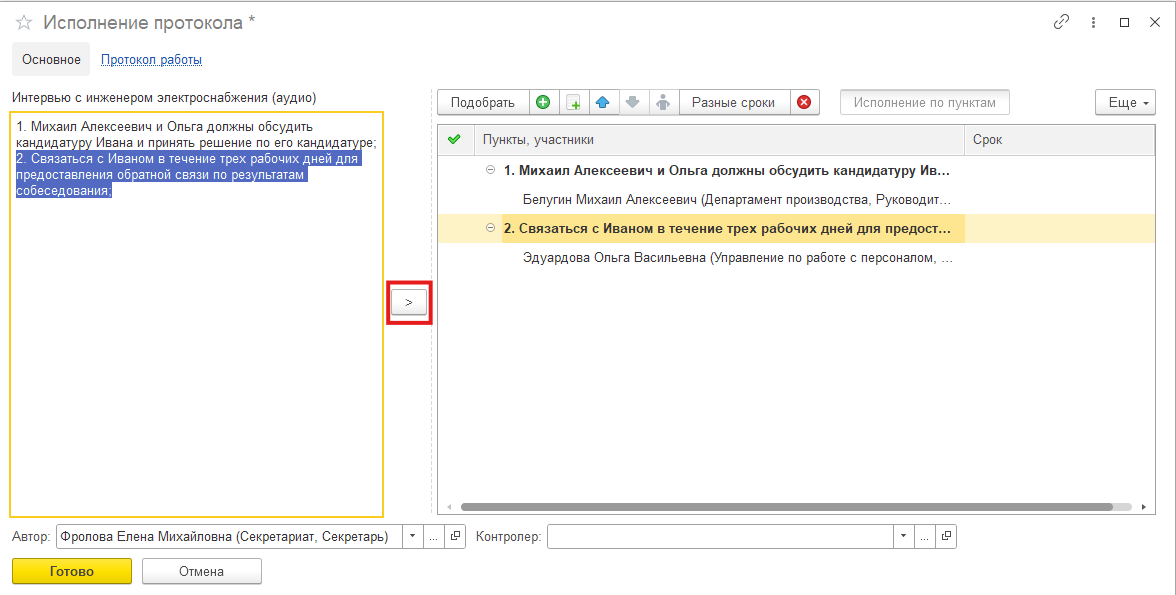Screen dimensions: 1176x595
Task: Click the yellow Готово button
Action: (x=72, y=571)
